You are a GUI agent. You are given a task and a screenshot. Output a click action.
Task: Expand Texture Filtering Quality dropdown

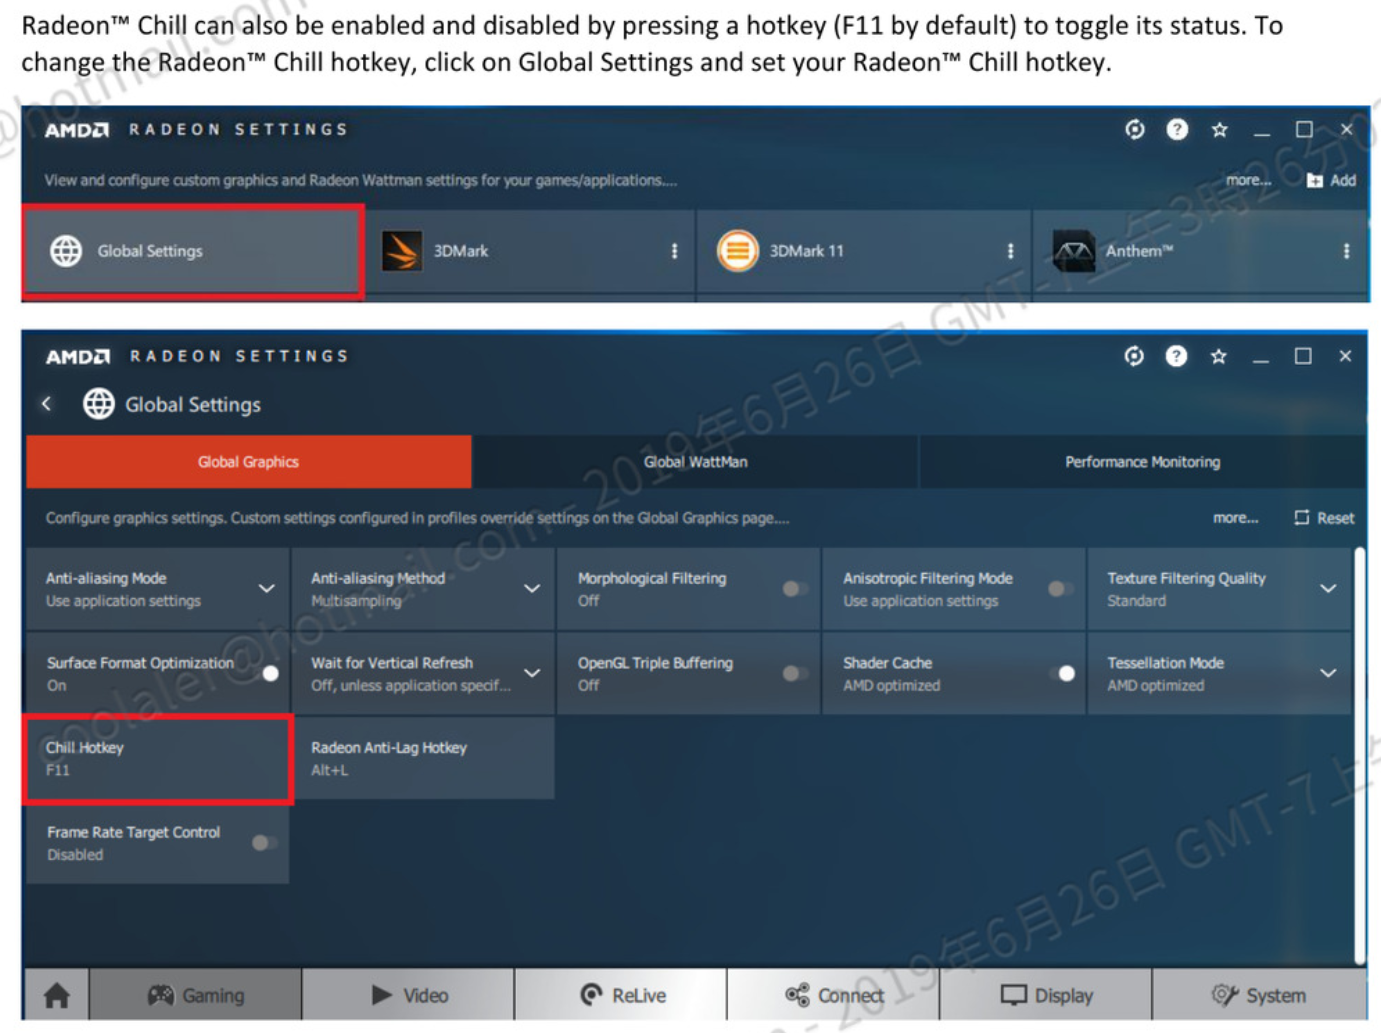(1328, 589)
